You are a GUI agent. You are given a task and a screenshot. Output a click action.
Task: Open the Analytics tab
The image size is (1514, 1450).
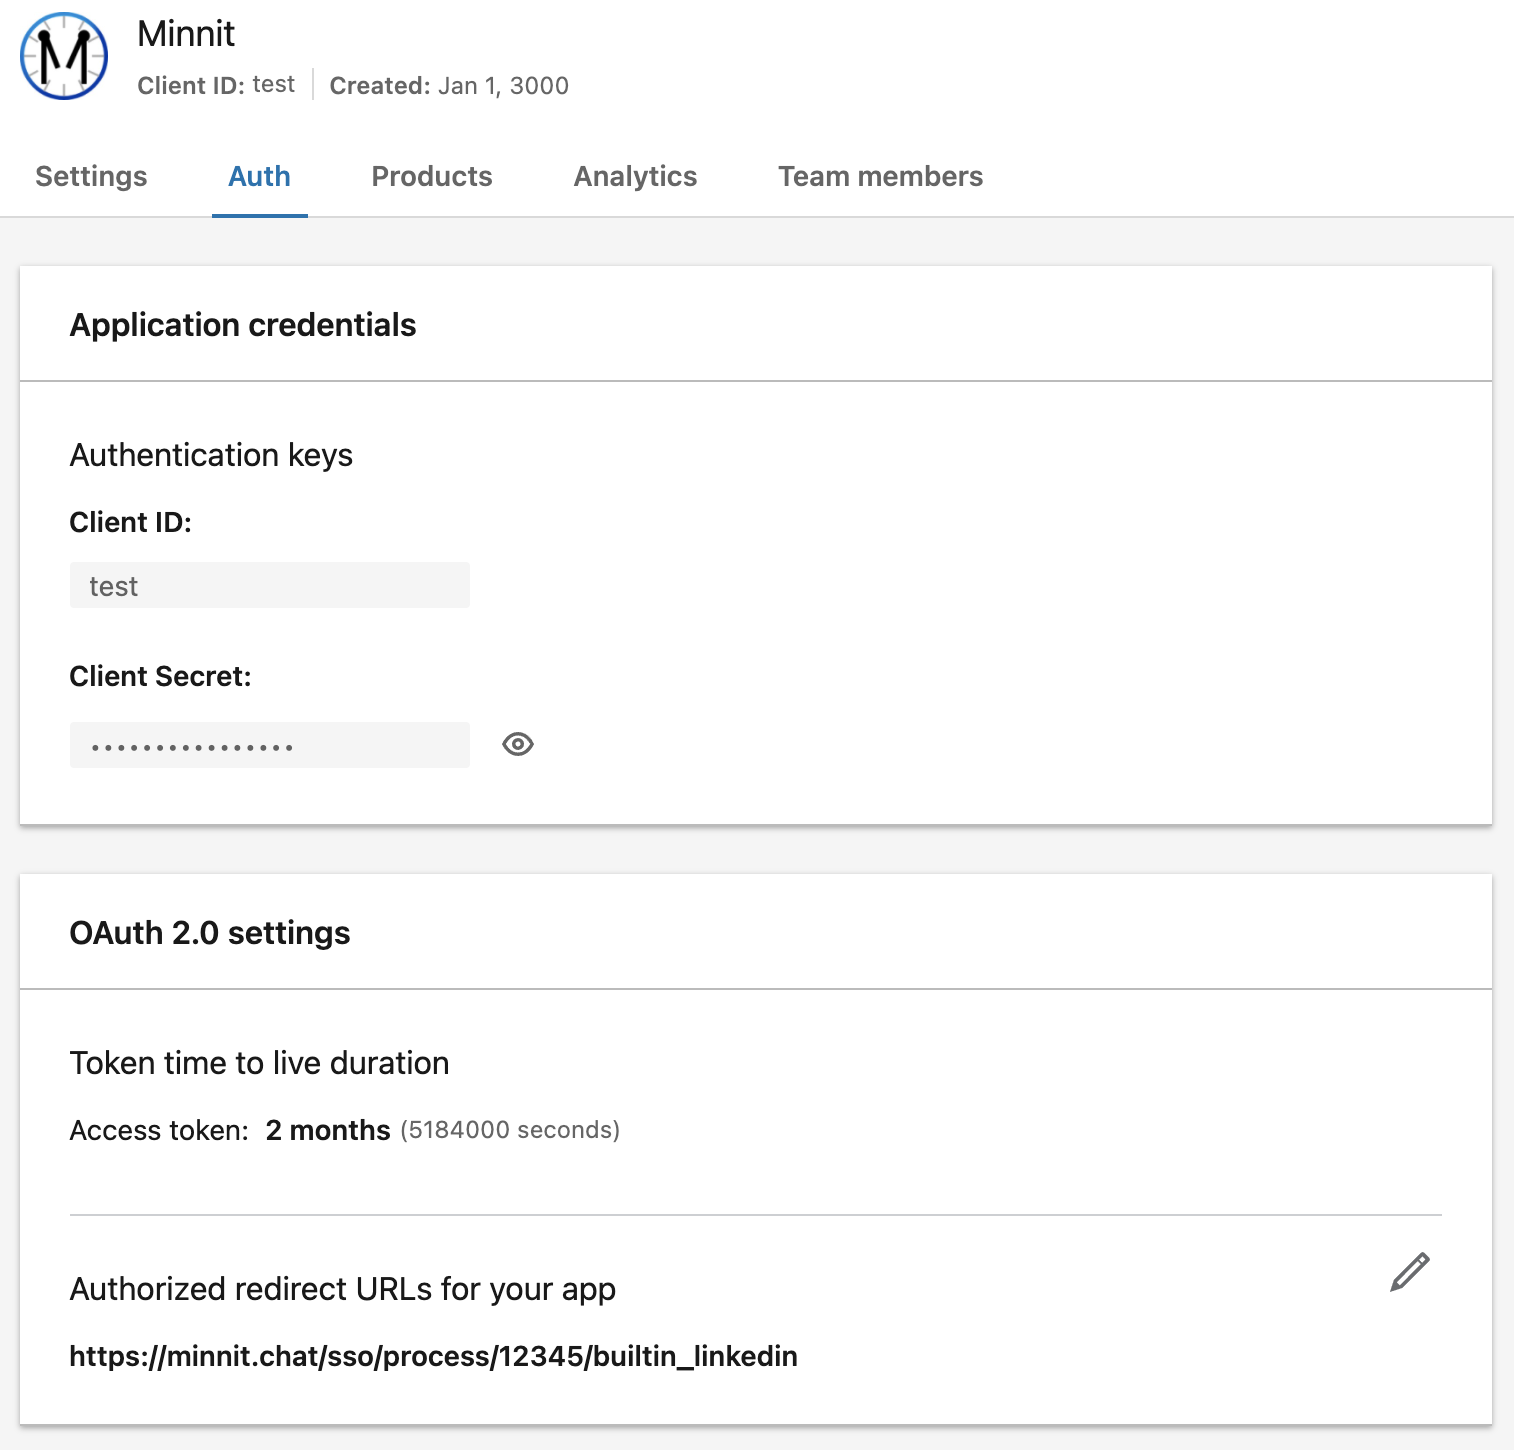coord(635,176)
